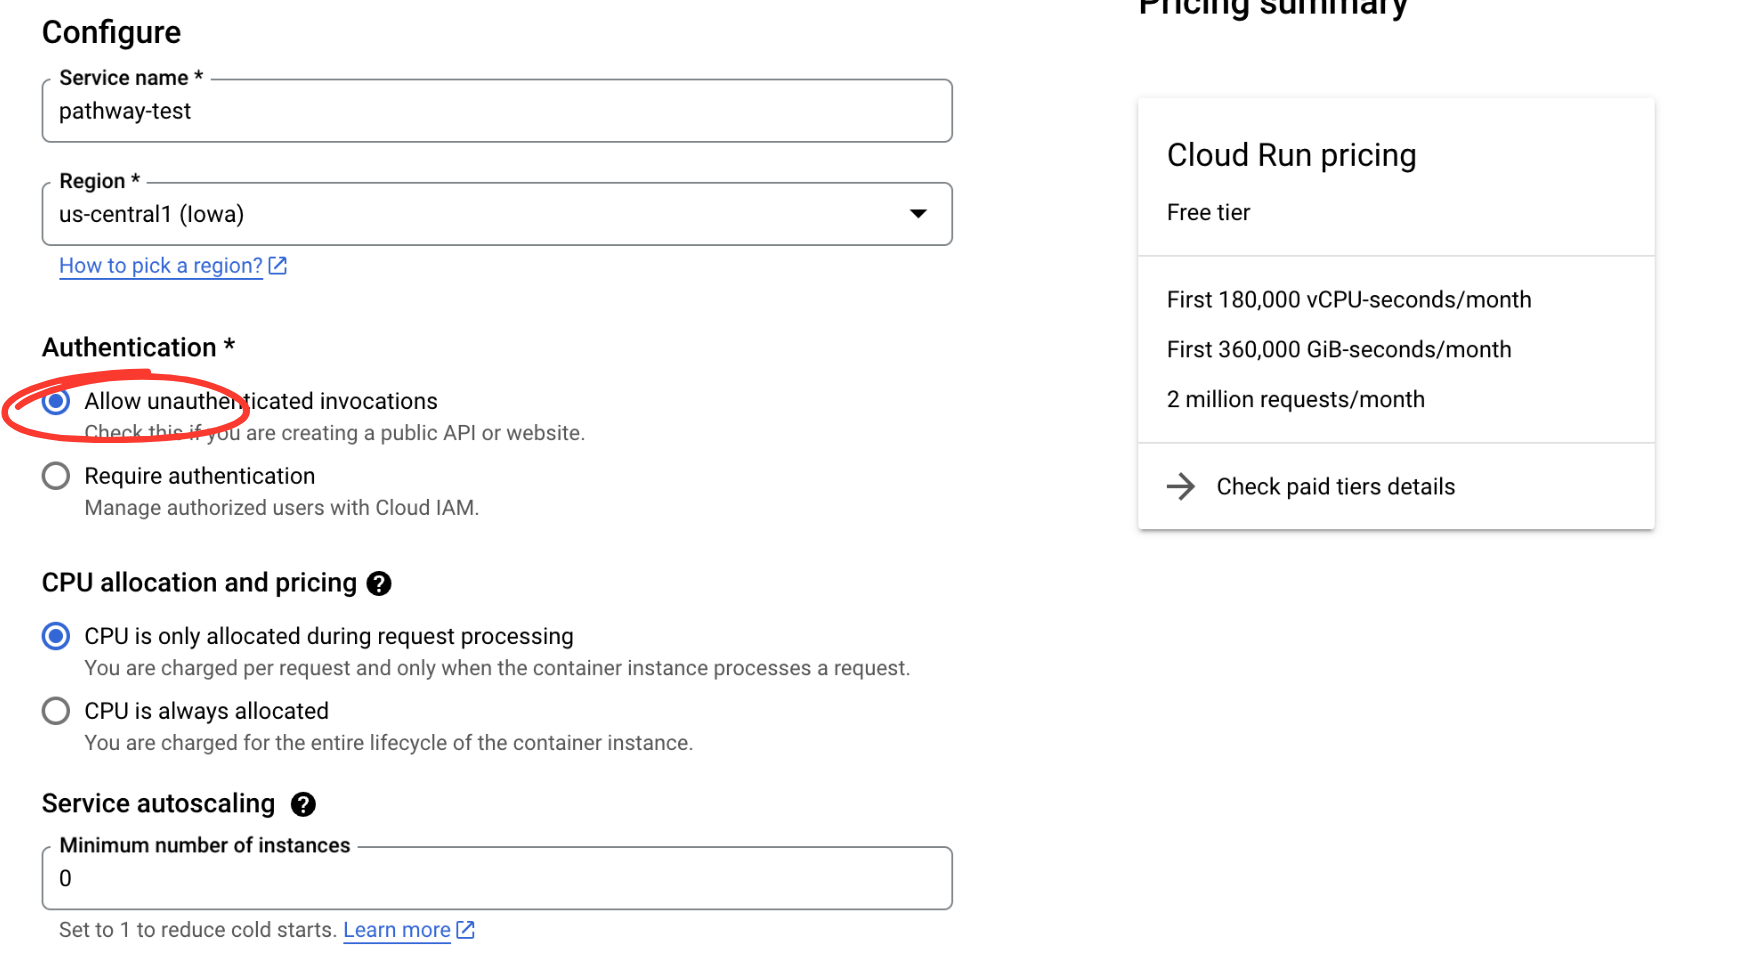
Task: Click the arrow icon for Check paid tiers details
Action: 1181,486
